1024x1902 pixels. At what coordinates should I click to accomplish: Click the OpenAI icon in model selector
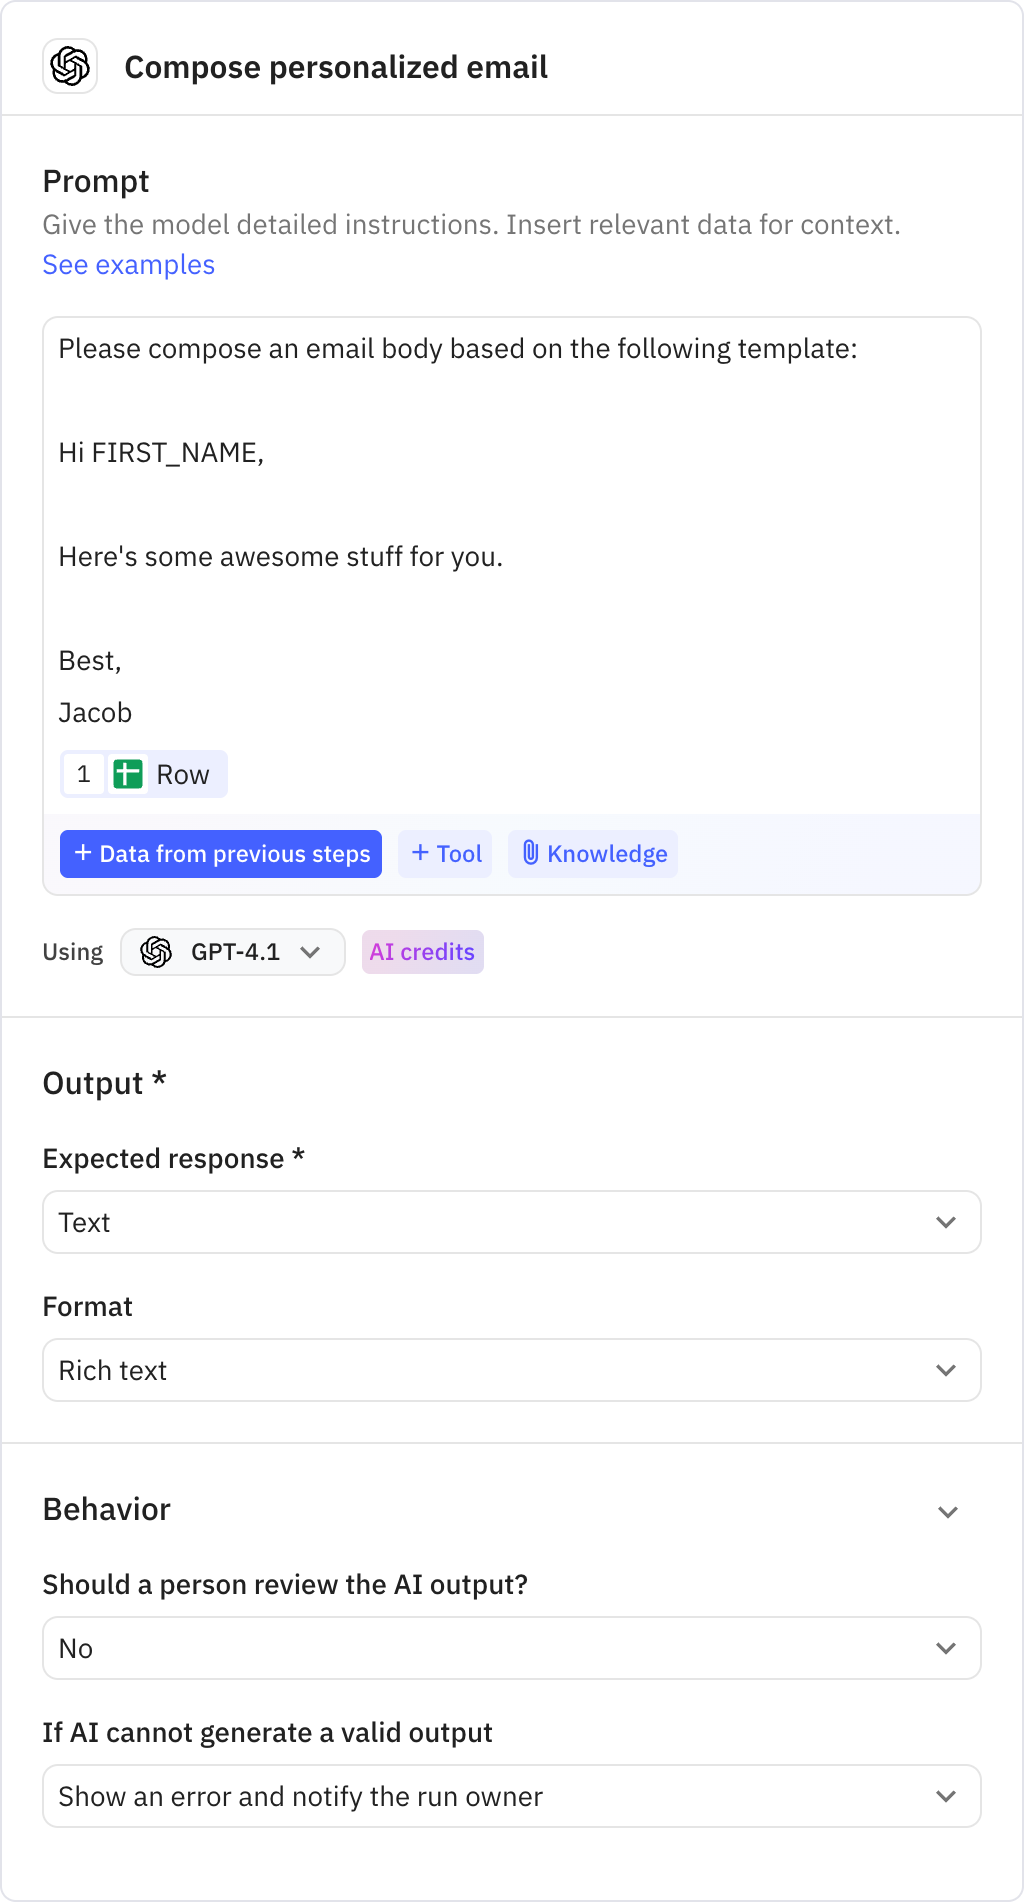point(156,952)
